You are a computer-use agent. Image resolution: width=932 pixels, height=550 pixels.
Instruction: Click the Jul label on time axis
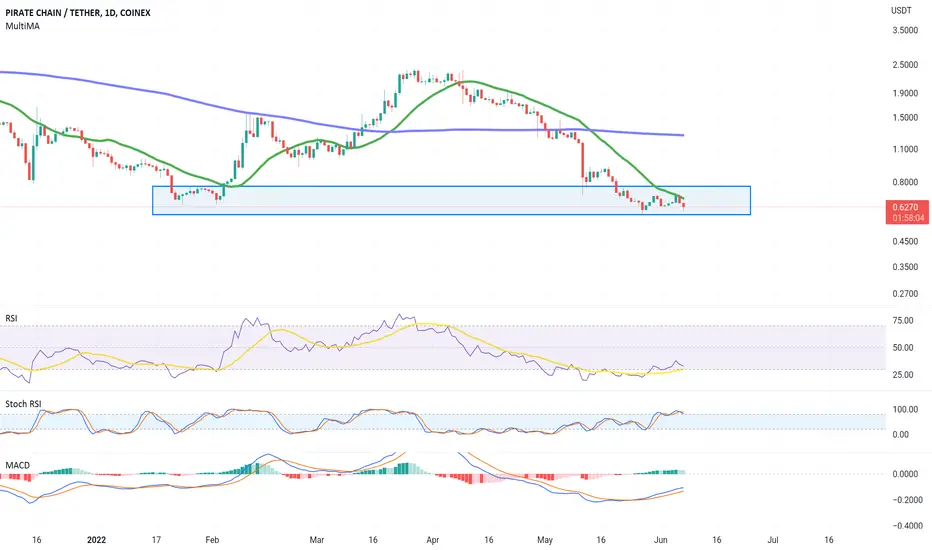tap(773, 540)
